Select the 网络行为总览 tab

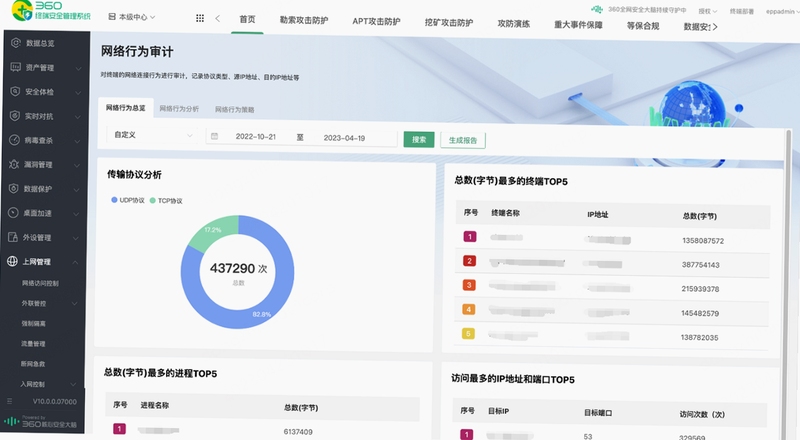tap(126, 108)
